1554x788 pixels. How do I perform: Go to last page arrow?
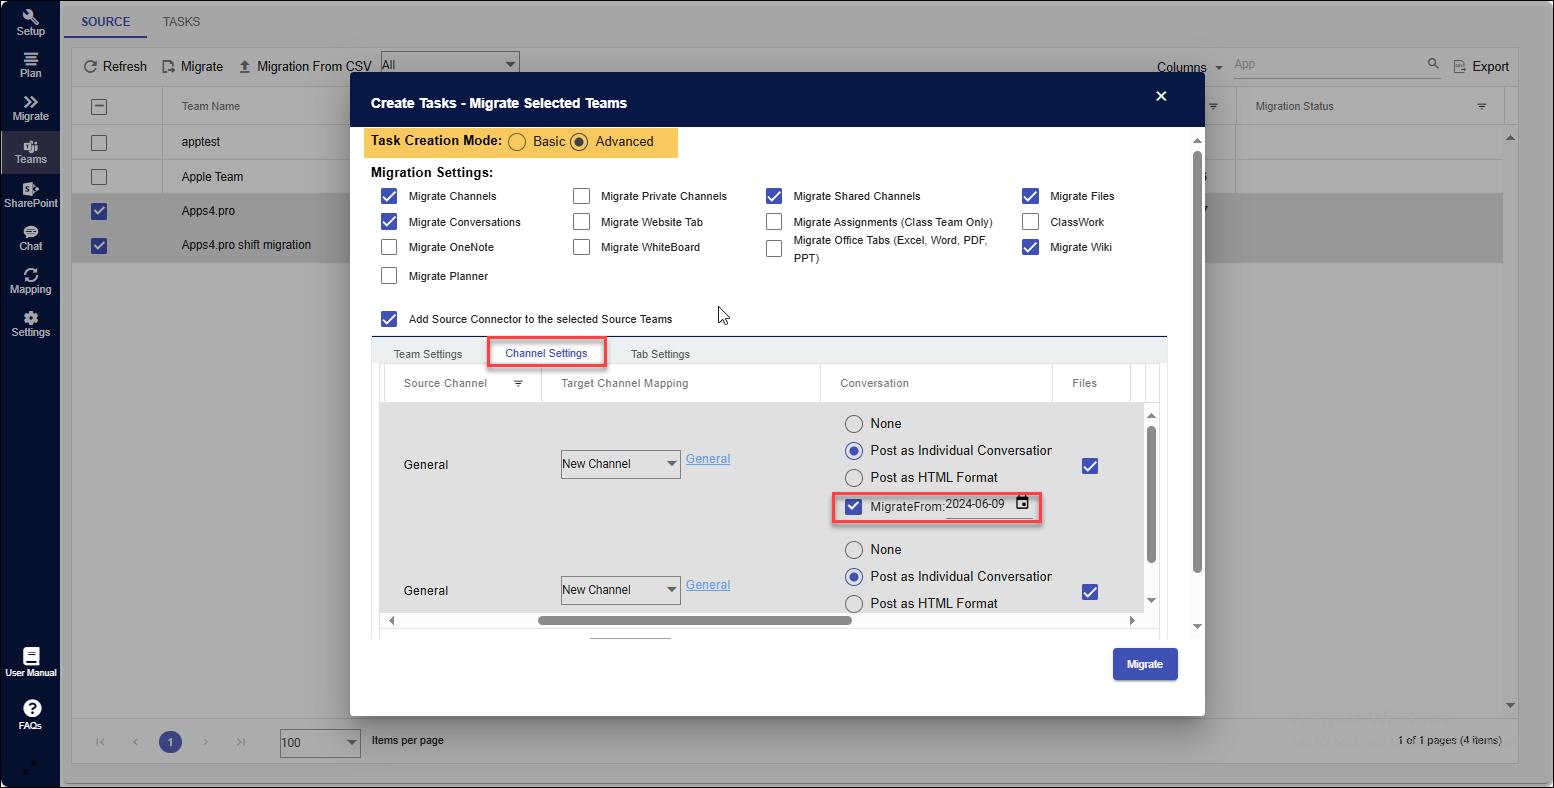241,742
